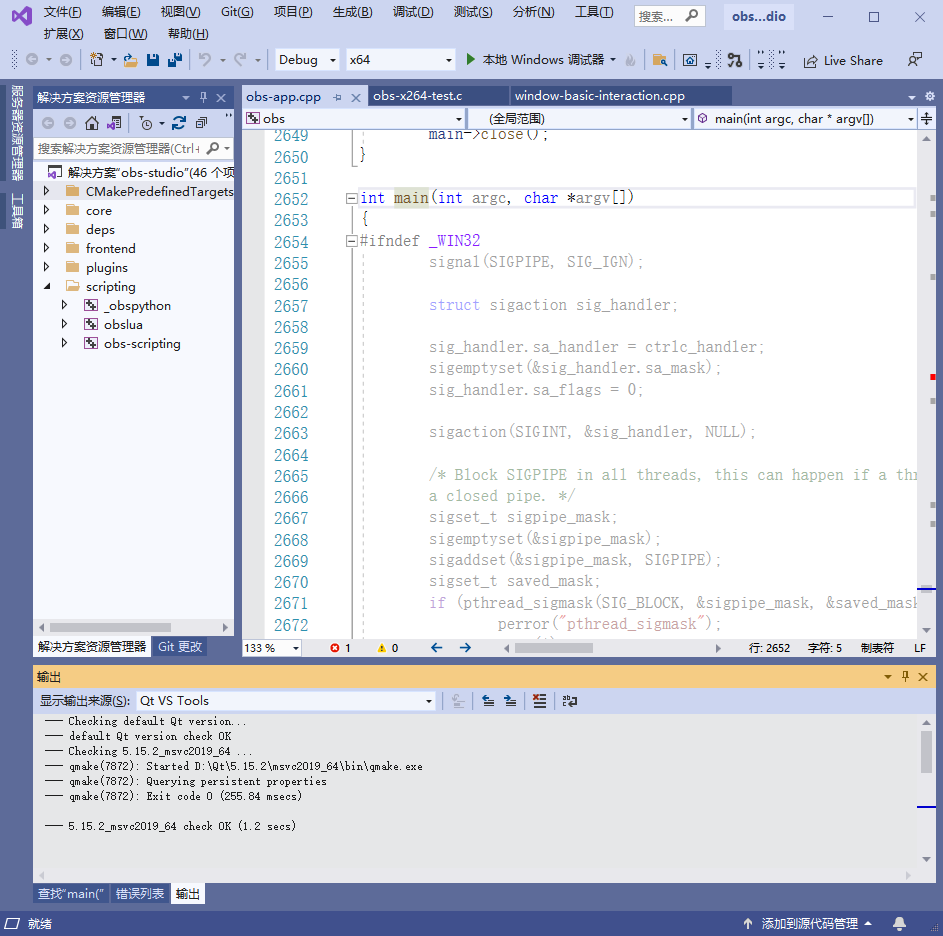The image size is (943, 936).
Task: Switch to the Git 更改 tab
Action: click(180, 647)
